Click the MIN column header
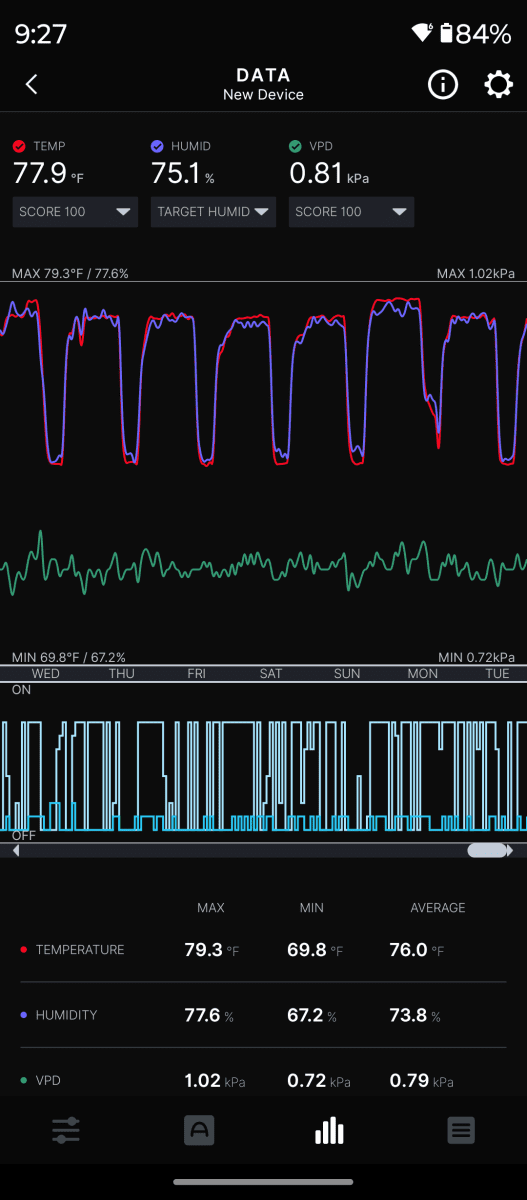The width and height of the screenshot is (527, 1200). 311,908
